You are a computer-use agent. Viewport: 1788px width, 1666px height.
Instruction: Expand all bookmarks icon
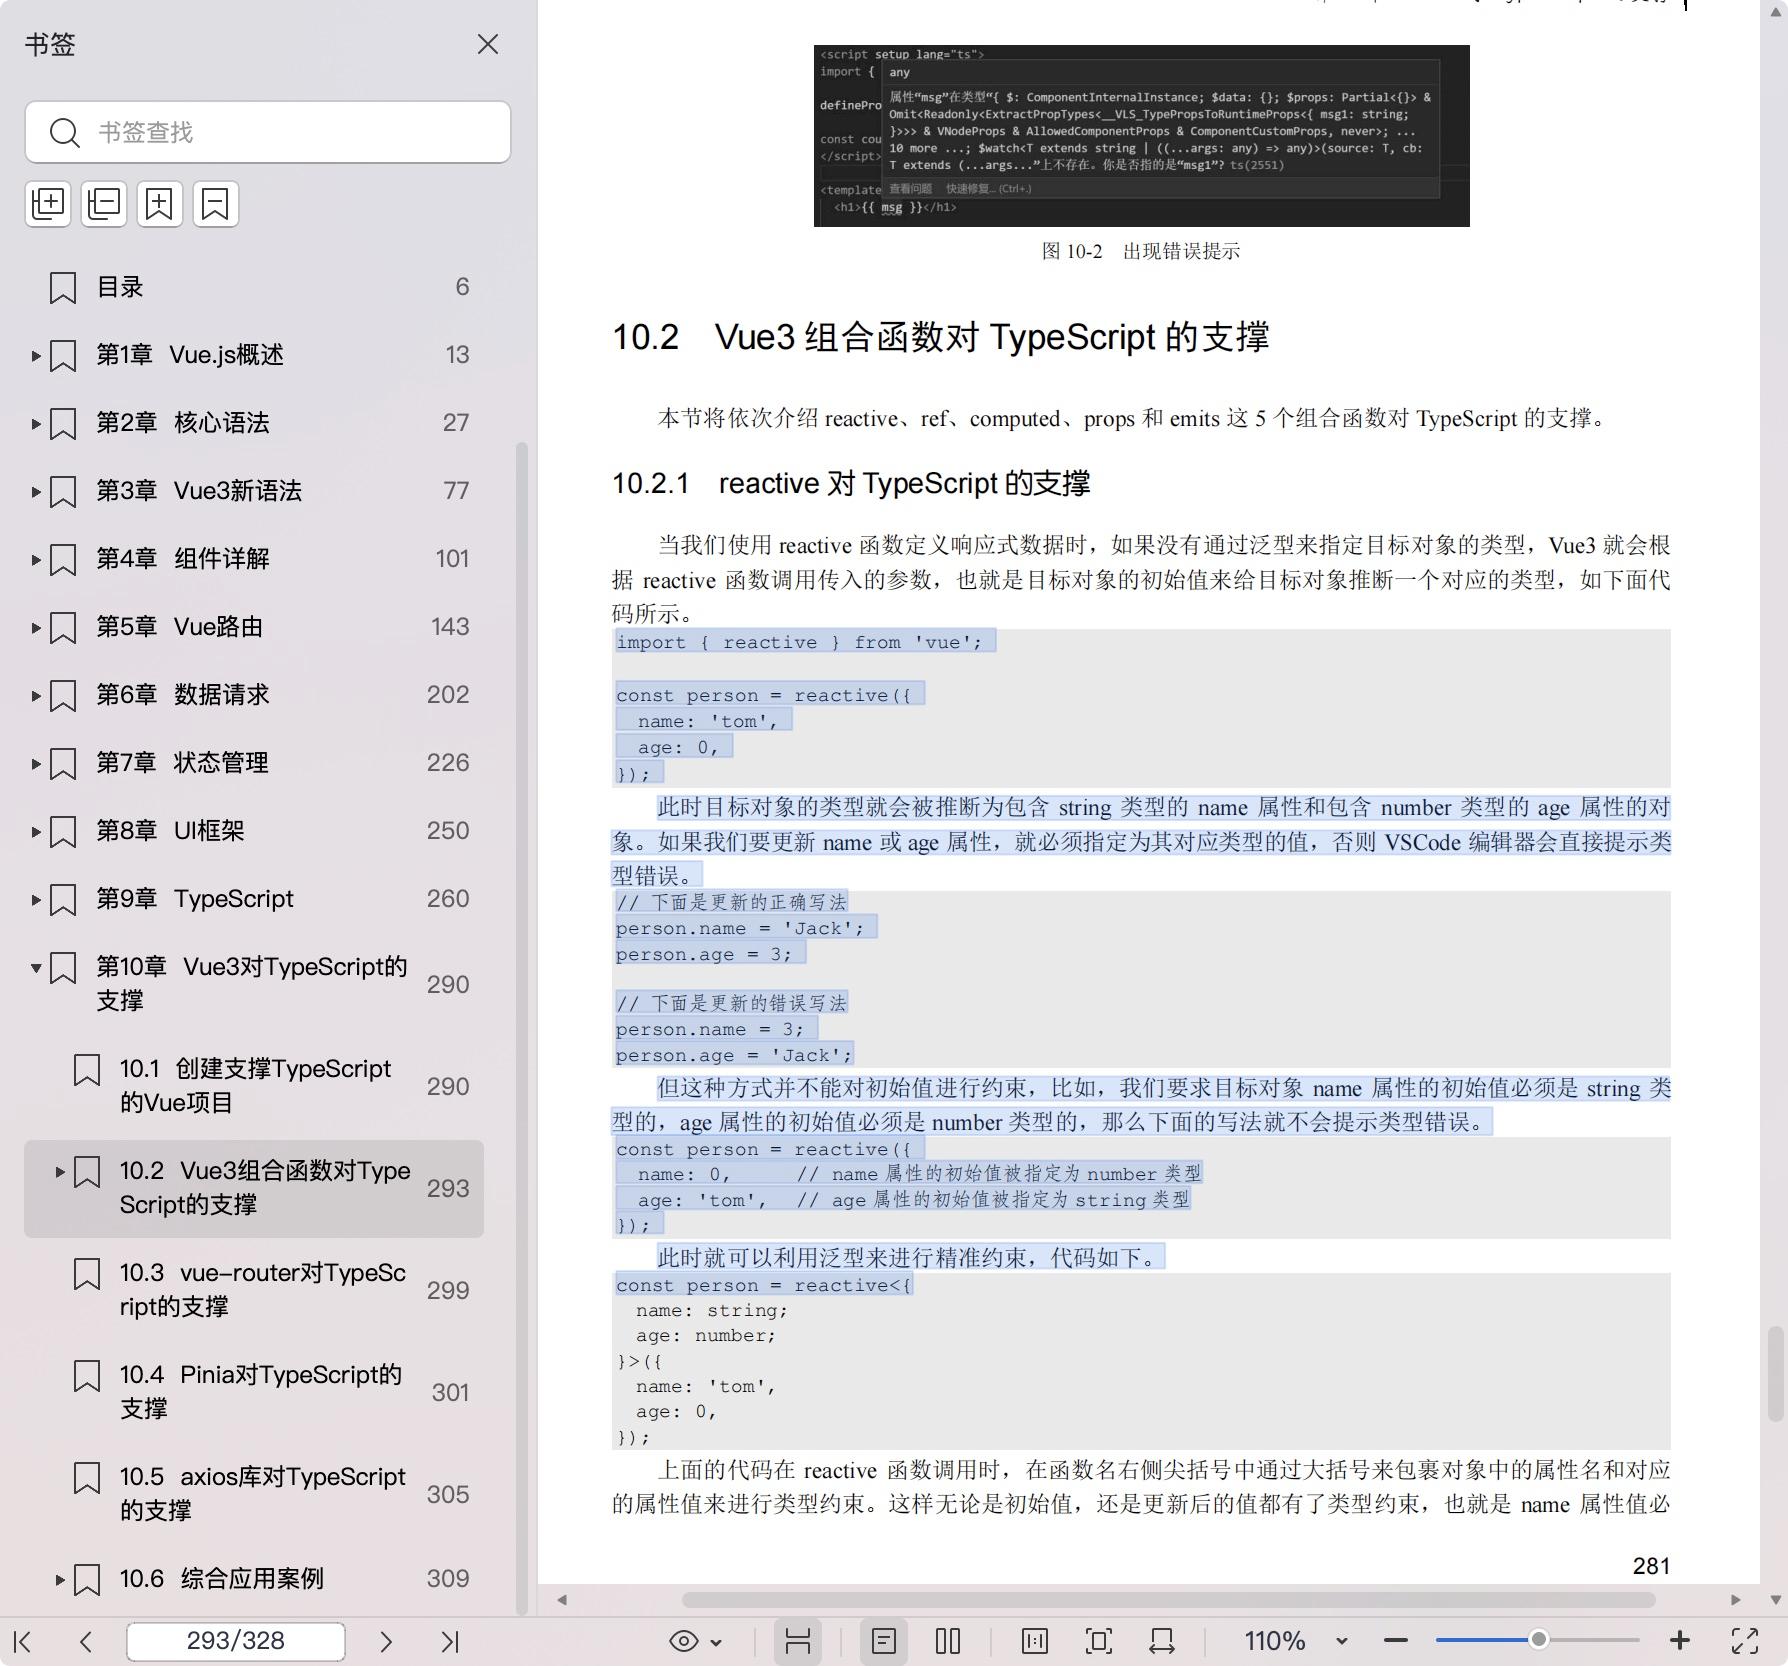click(48, 204)
